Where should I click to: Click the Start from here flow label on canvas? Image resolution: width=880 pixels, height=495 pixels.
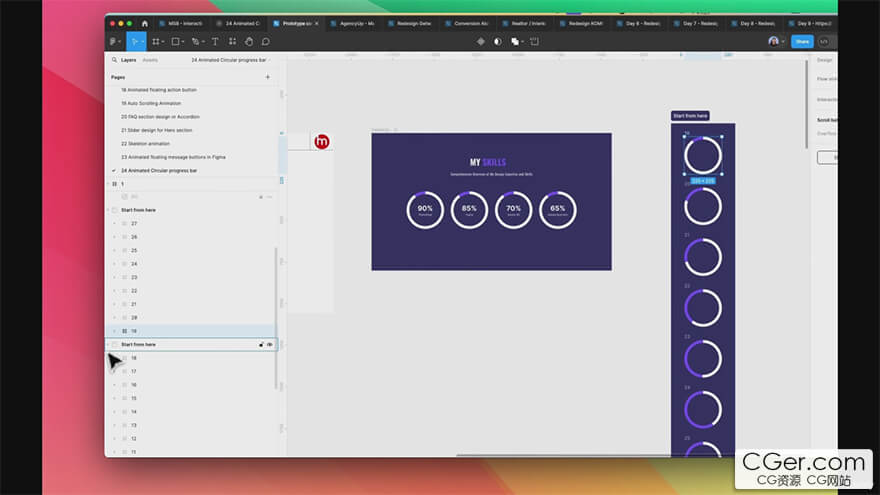coord(690,116)
